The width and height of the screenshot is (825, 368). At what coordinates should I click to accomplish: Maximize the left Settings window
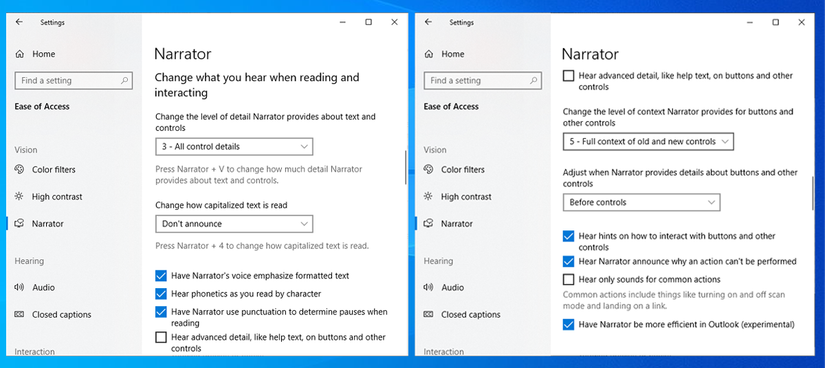pos(369,22)
